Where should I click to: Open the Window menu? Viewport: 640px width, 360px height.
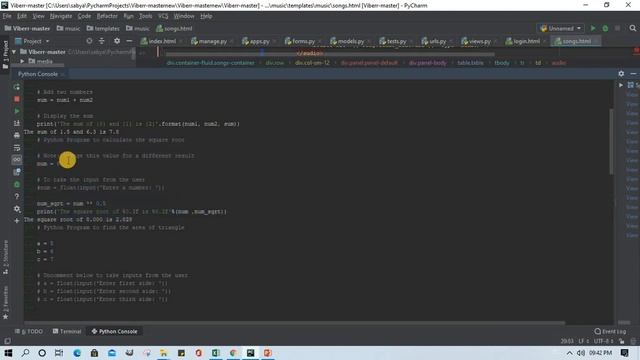point(184,16)
